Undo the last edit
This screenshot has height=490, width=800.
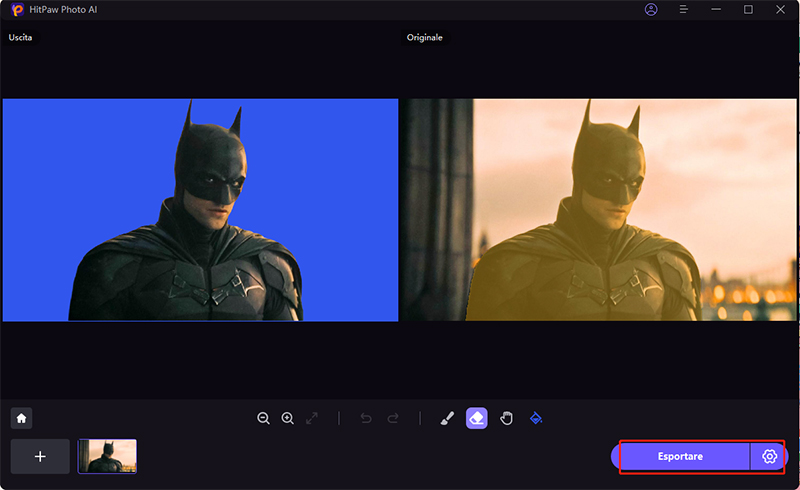pos(366,418)
